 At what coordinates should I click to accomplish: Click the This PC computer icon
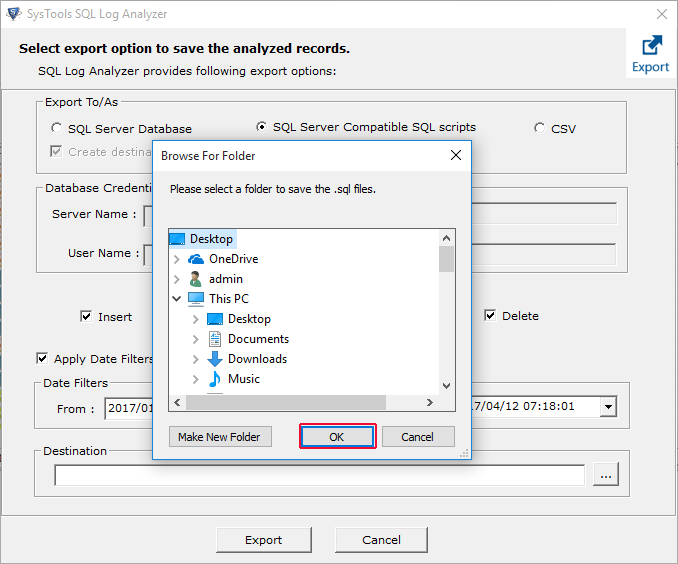(196, 299)
